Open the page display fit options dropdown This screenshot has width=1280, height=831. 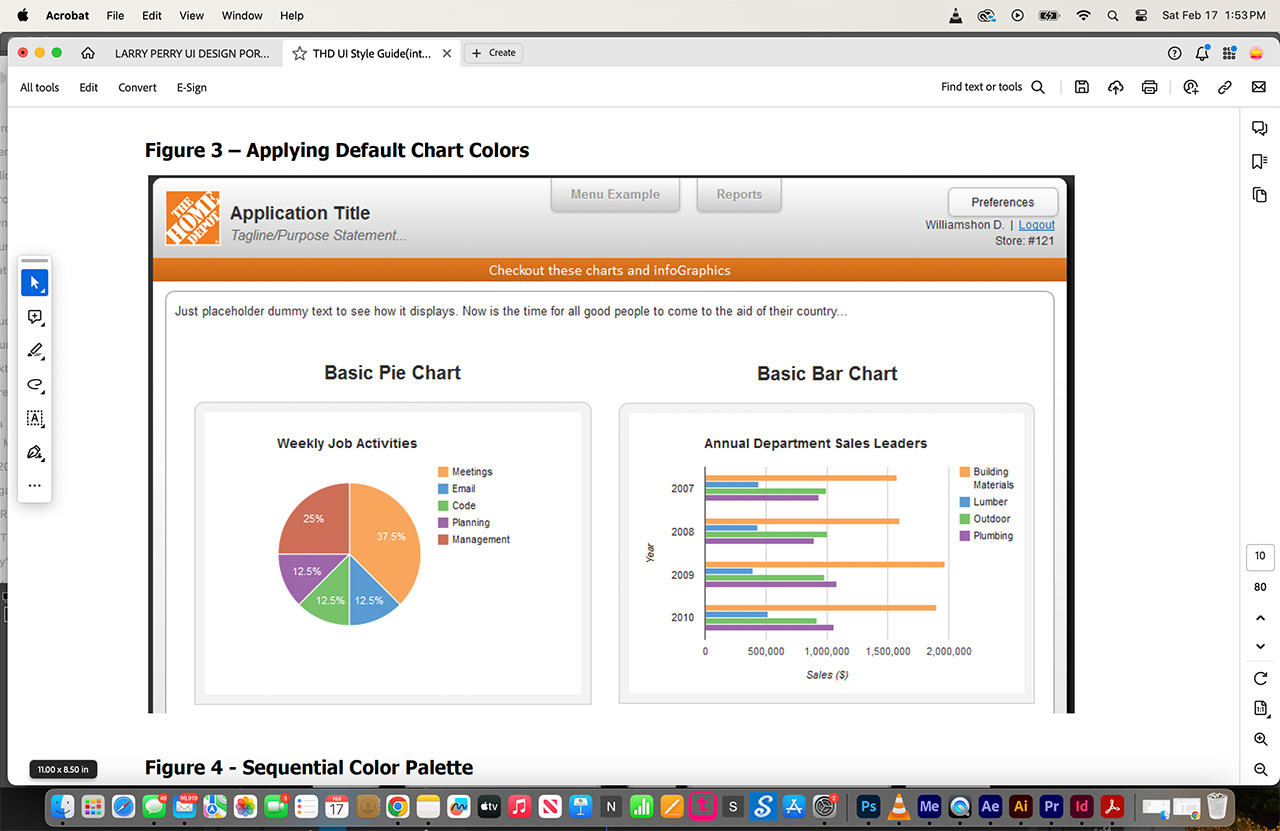pos(1260,708)
